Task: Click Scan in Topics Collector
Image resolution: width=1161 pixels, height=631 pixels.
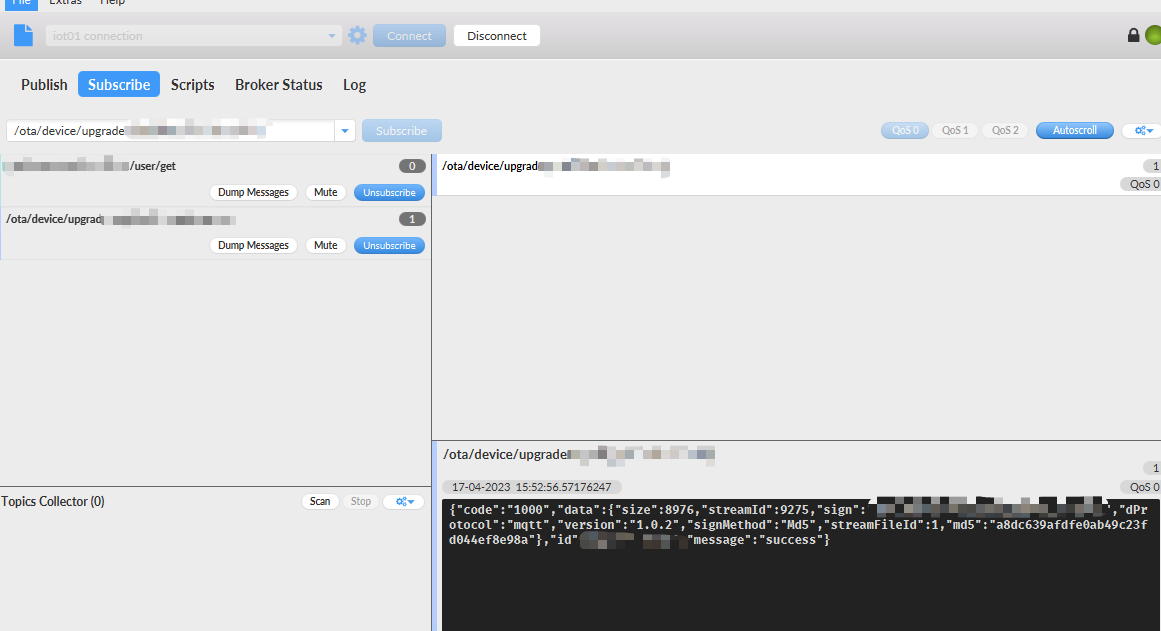Action: click(x=320, y=501)
